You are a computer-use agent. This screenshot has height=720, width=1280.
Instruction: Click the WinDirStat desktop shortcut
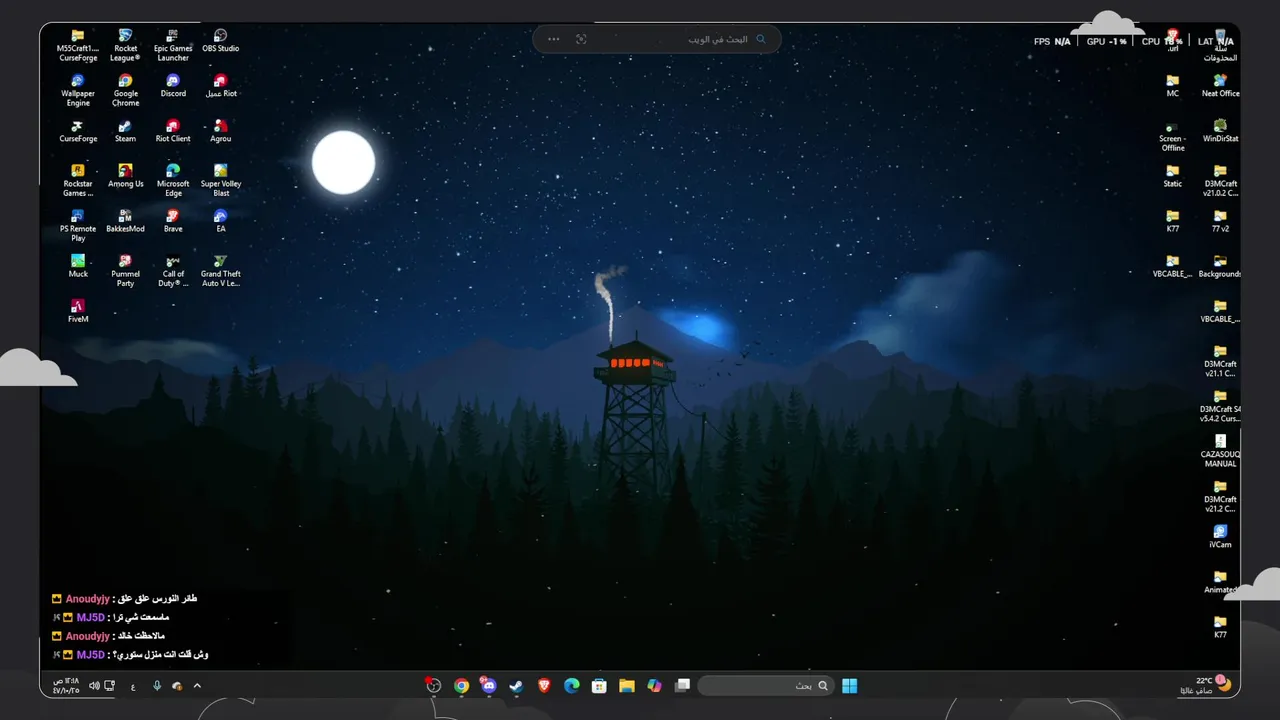pyautogui.click(x=1220, y=131)
